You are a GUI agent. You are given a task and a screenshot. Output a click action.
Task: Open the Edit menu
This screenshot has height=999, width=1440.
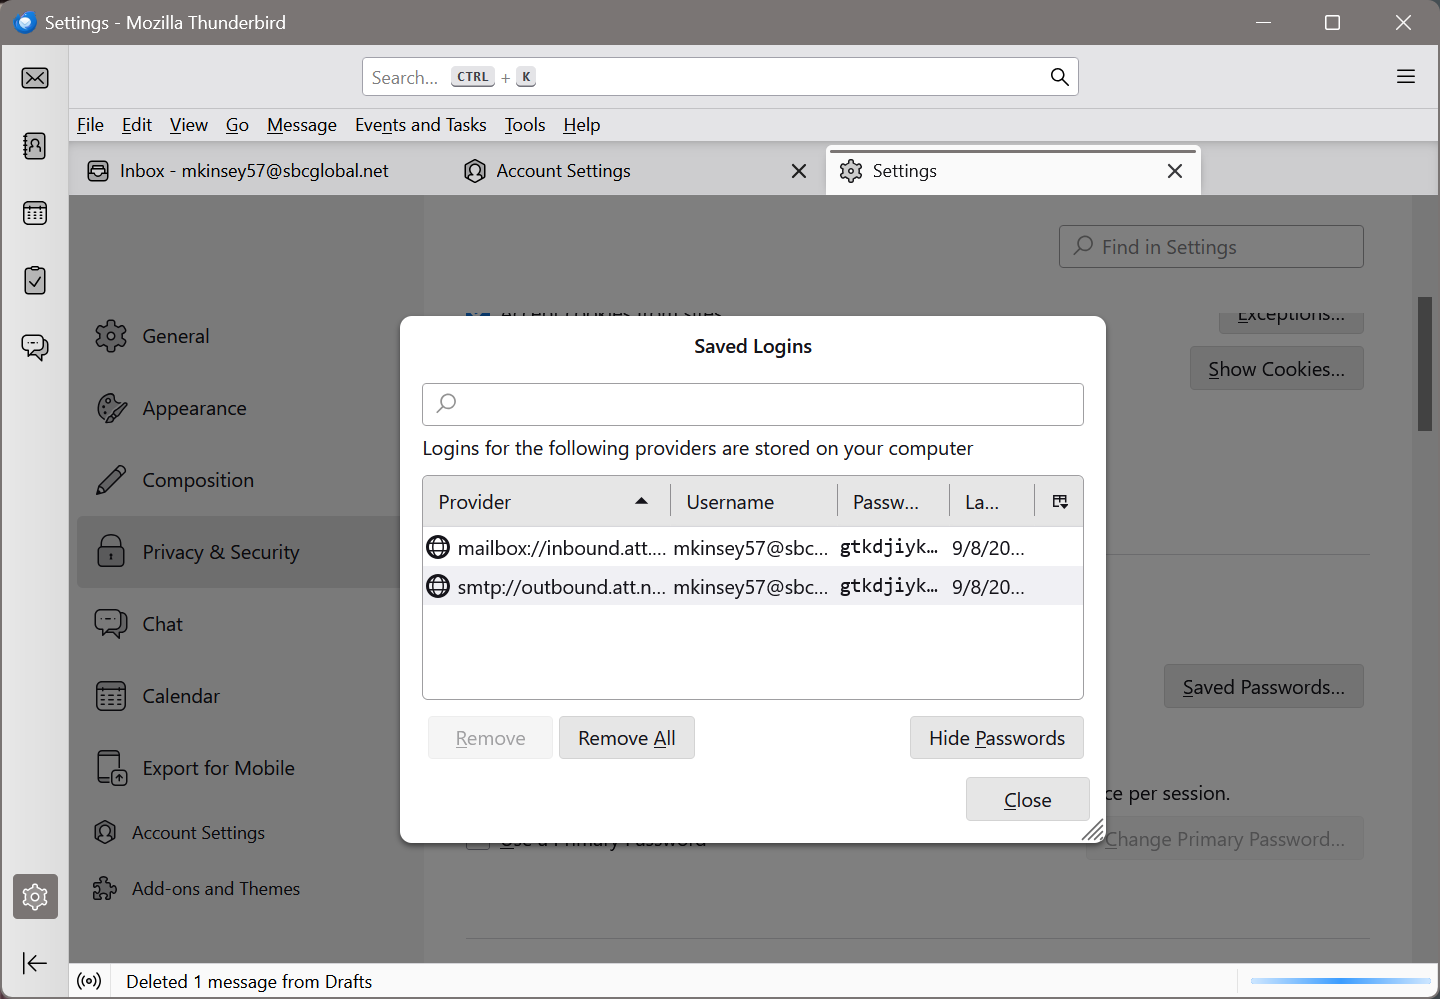(137, 125)
